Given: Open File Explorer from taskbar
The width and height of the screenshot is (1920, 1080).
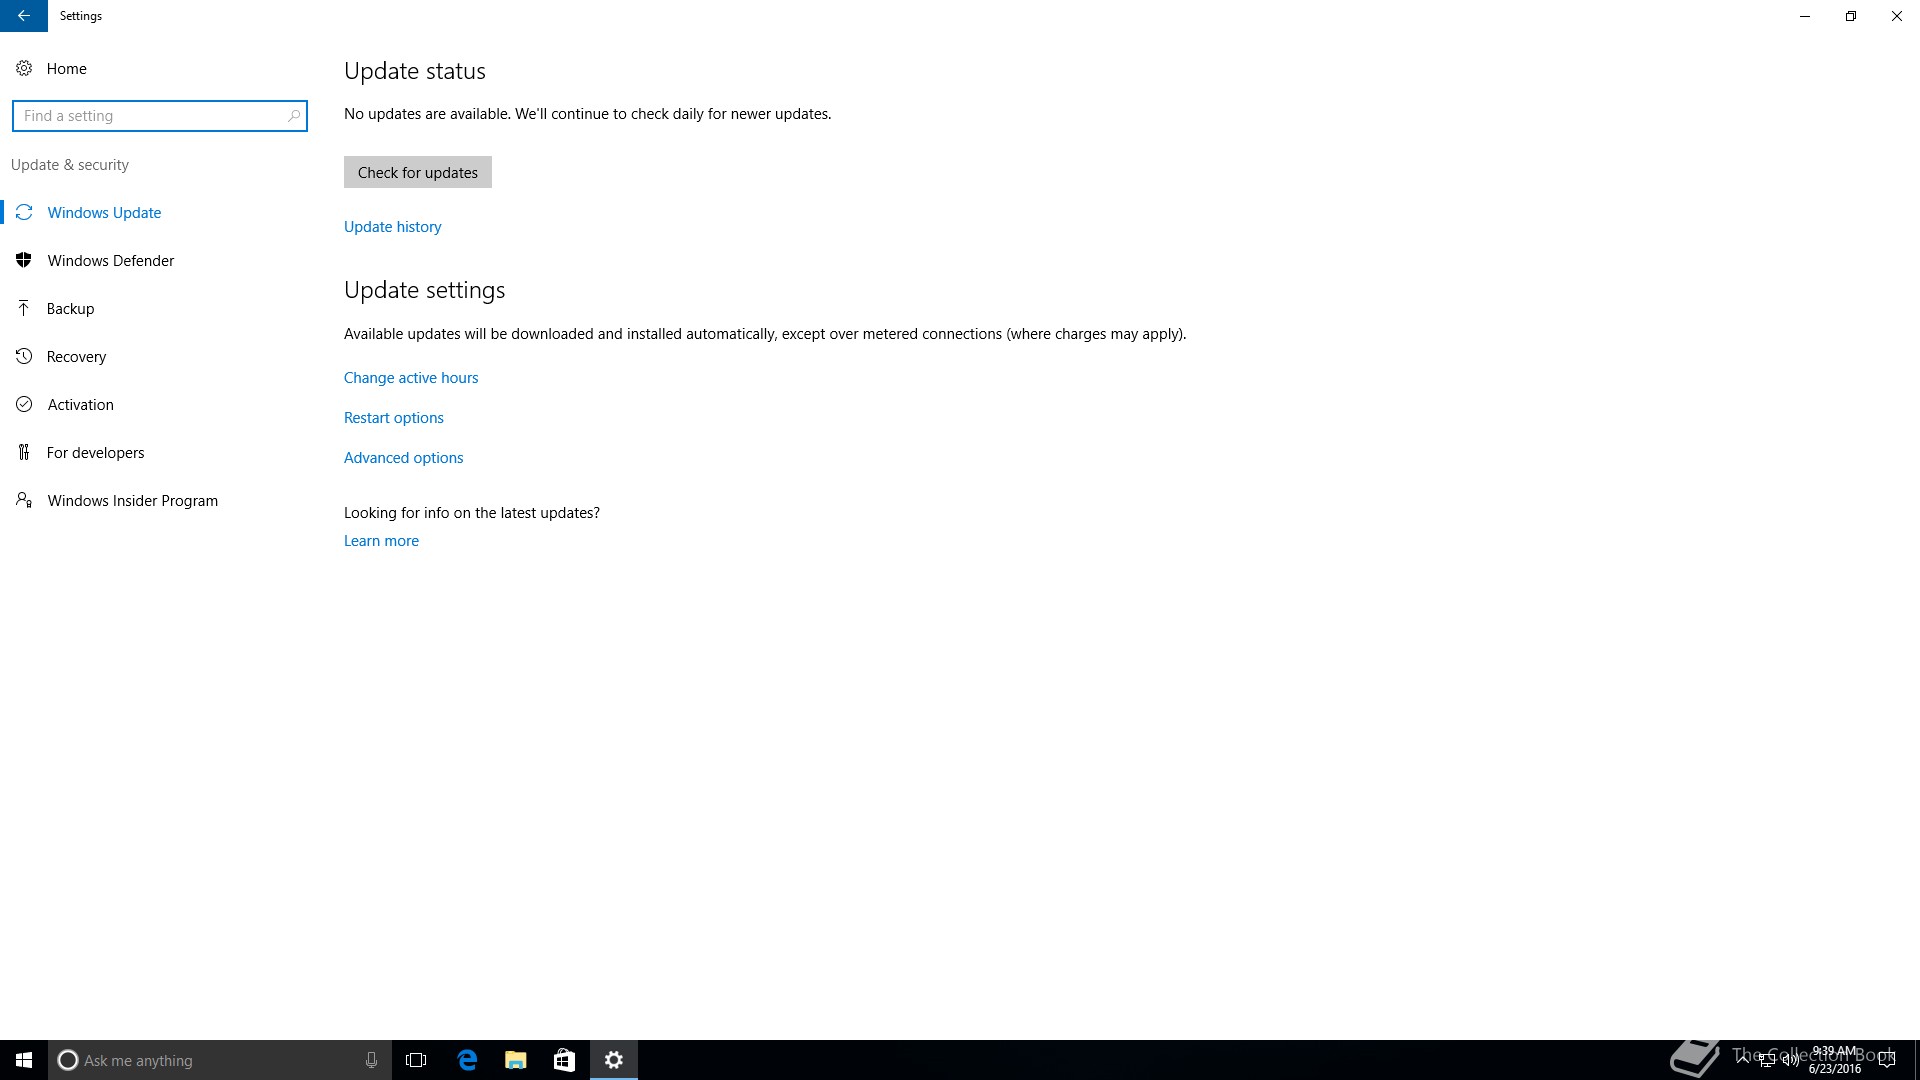Looking at the screenshot, I should coord(516,1060).
